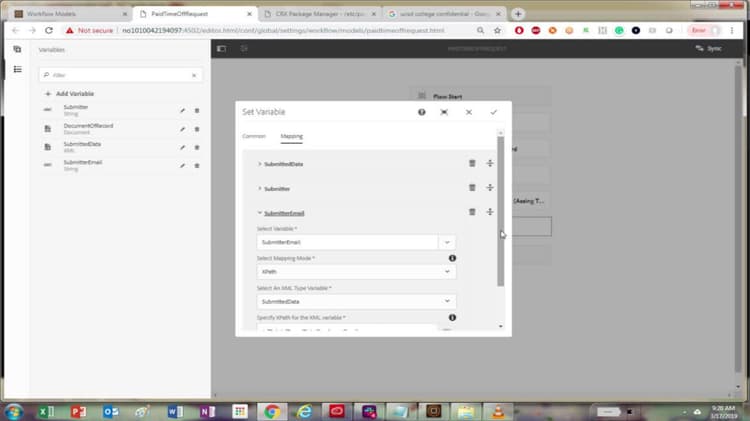This screenshot has width=750, height=421.
Task: Open the components side rail icon
Action: click(x=17, y=49)
